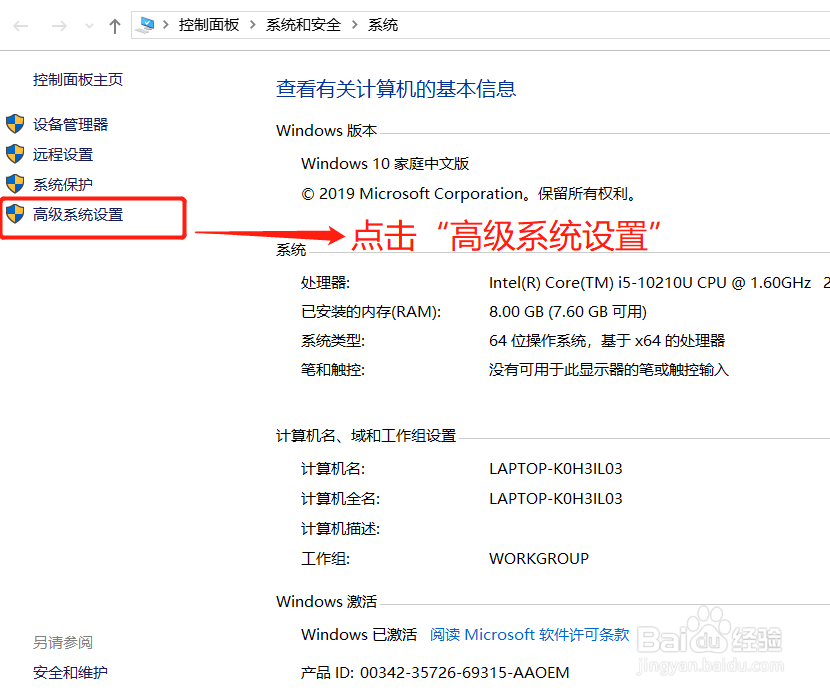The height and width of the screenshot is (694, 830).
Task: Click 64 位操作系统 system type value
Action: pyautogui.click(x=607, y=340)
